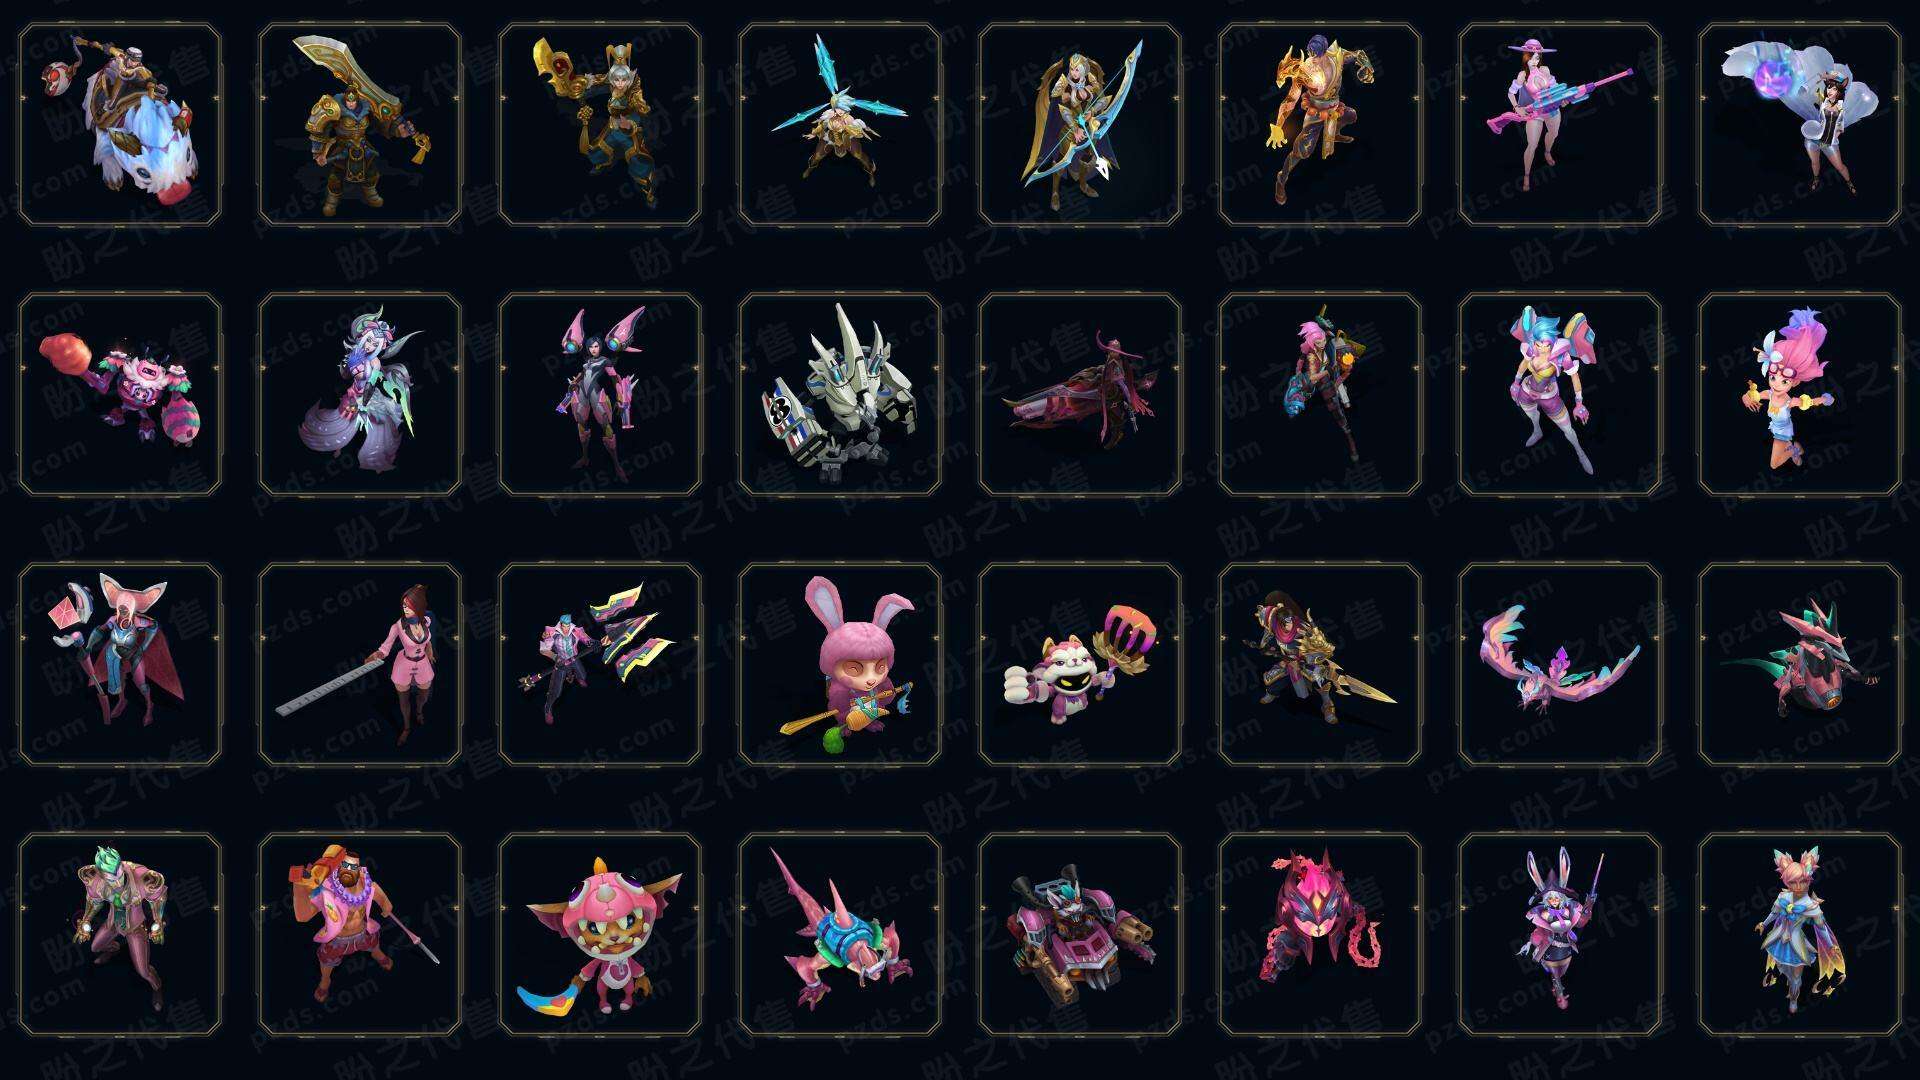Select the rider on white poro skin
The image size is (1920, 1080).
(x=120, y=125)
